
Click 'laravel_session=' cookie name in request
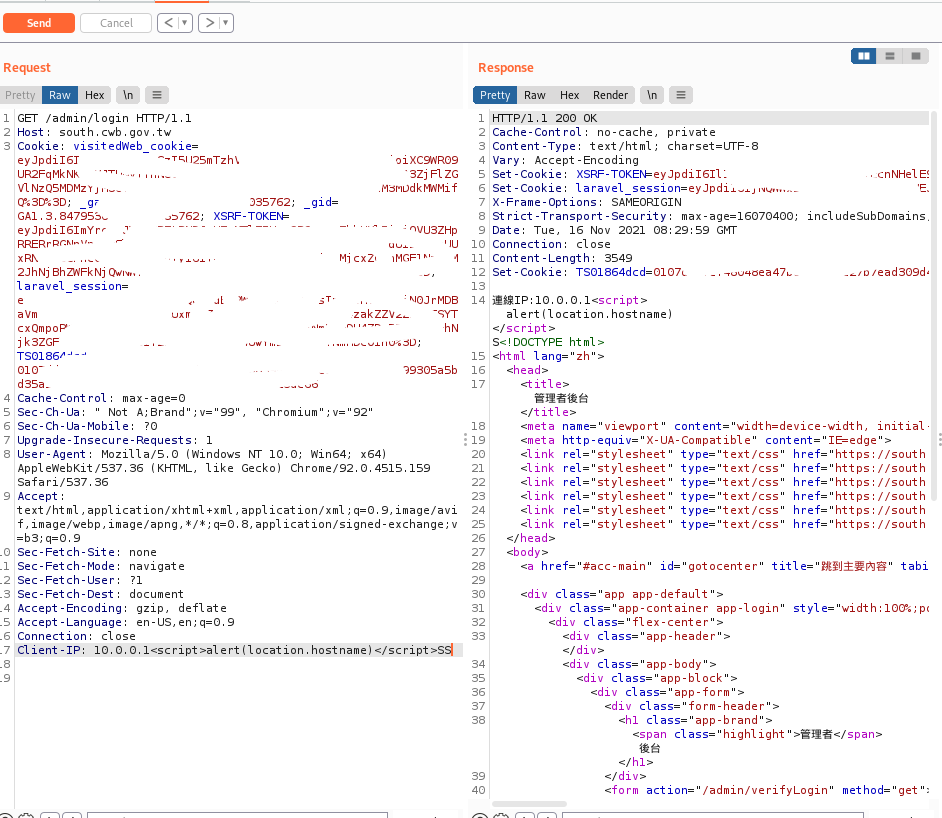73,286
